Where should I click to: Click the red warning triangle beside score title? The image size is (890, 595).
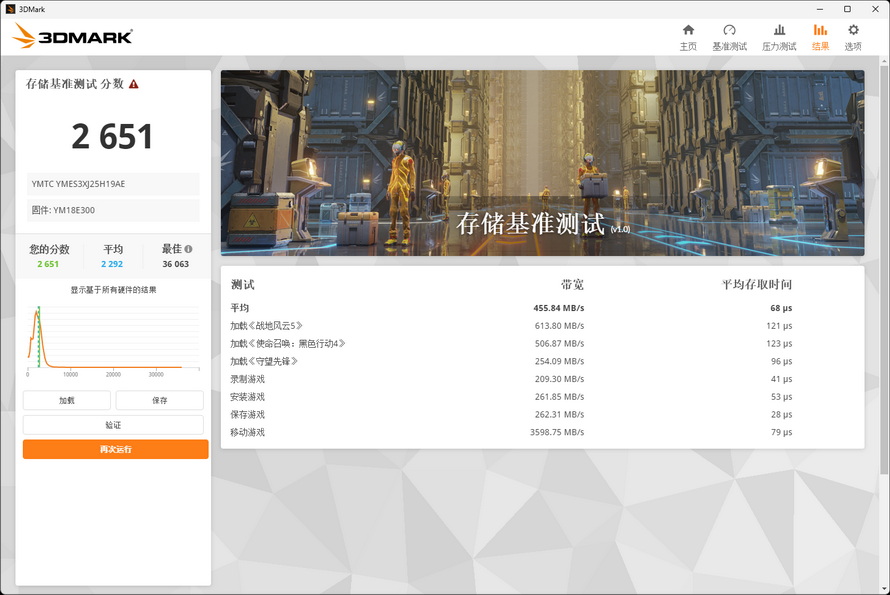133,84
